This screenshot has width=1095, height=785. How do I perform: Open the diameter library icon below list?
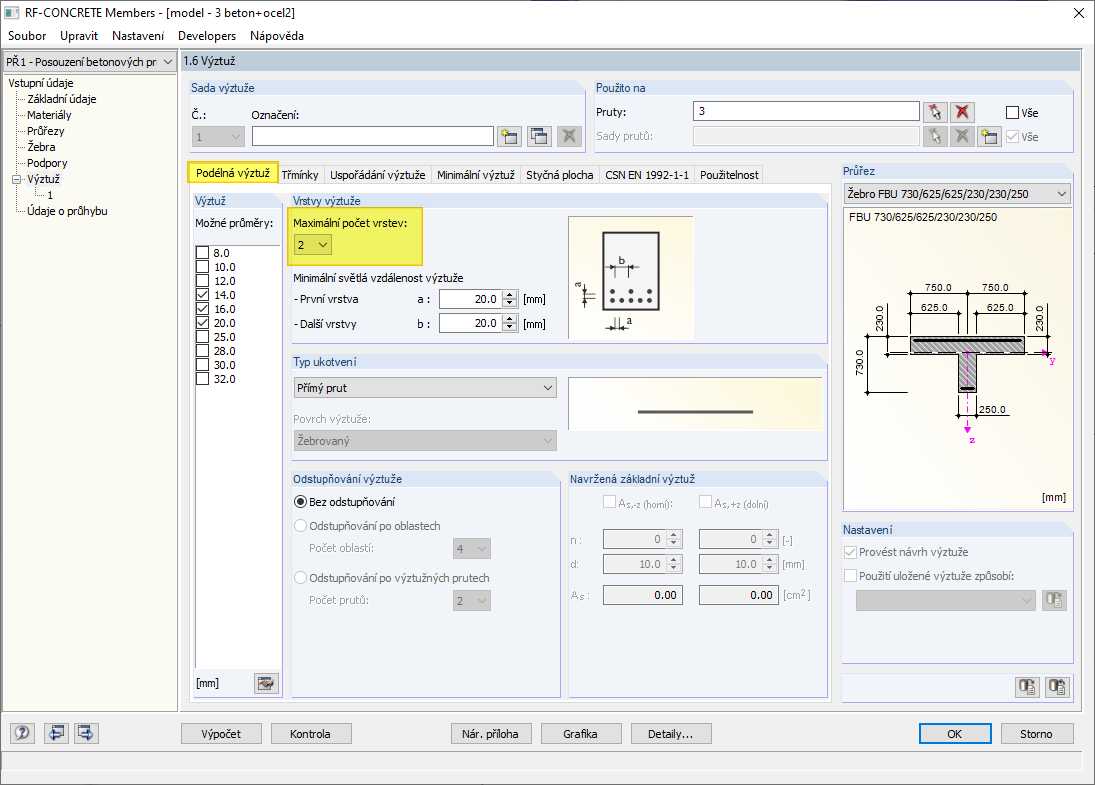pyautogui.click(x=265, y=683)
